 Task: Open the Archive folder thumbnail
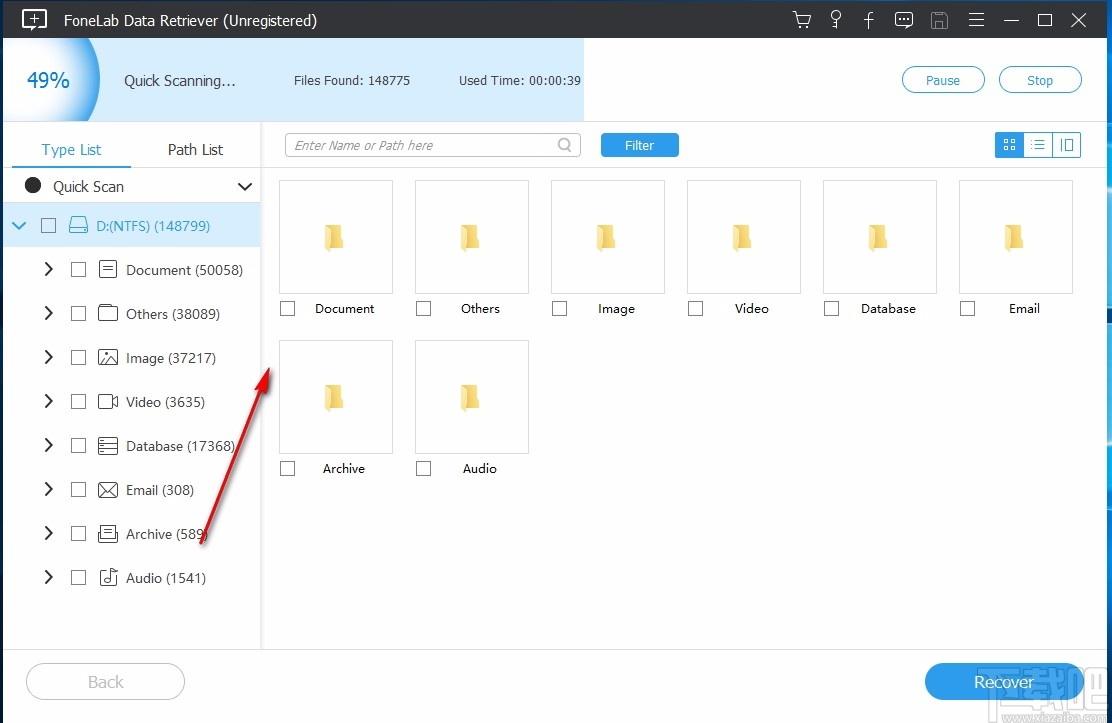click(x=335, y=397)
